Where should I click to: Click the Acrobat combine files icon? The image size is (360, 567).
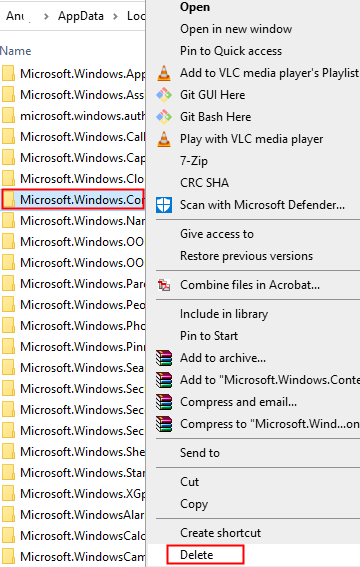(x=164, y=285)
